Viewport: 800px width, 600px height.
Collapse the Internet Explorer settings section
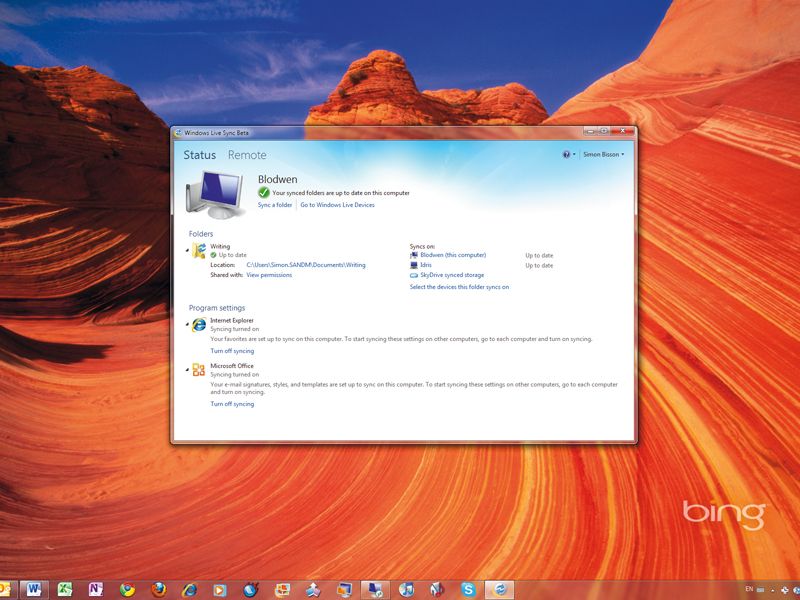pyautogui.click(x=189, y=322)
